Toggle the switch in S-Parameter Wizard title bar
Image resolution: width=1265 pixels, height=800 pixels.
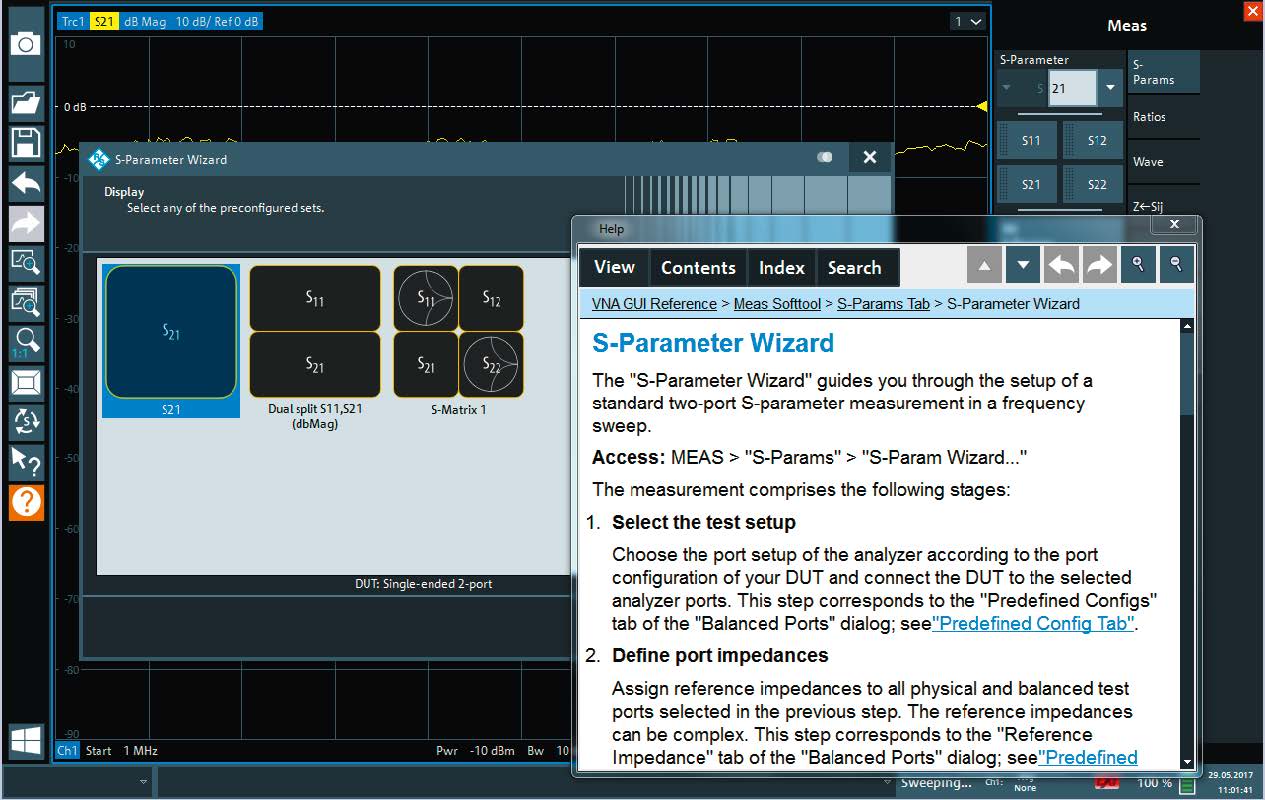coord(824,158)
